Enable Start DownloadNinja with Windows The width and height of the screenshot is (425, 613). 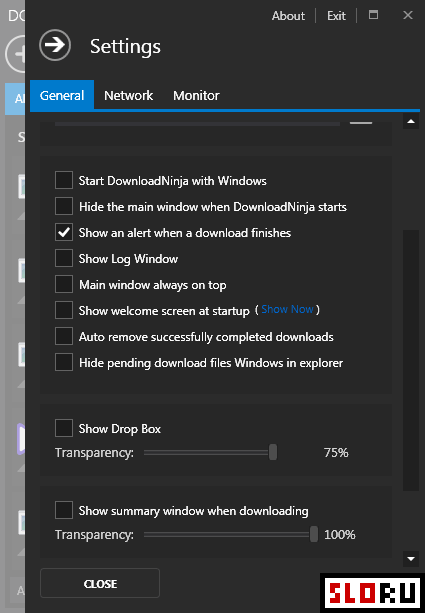click(64, 180)
